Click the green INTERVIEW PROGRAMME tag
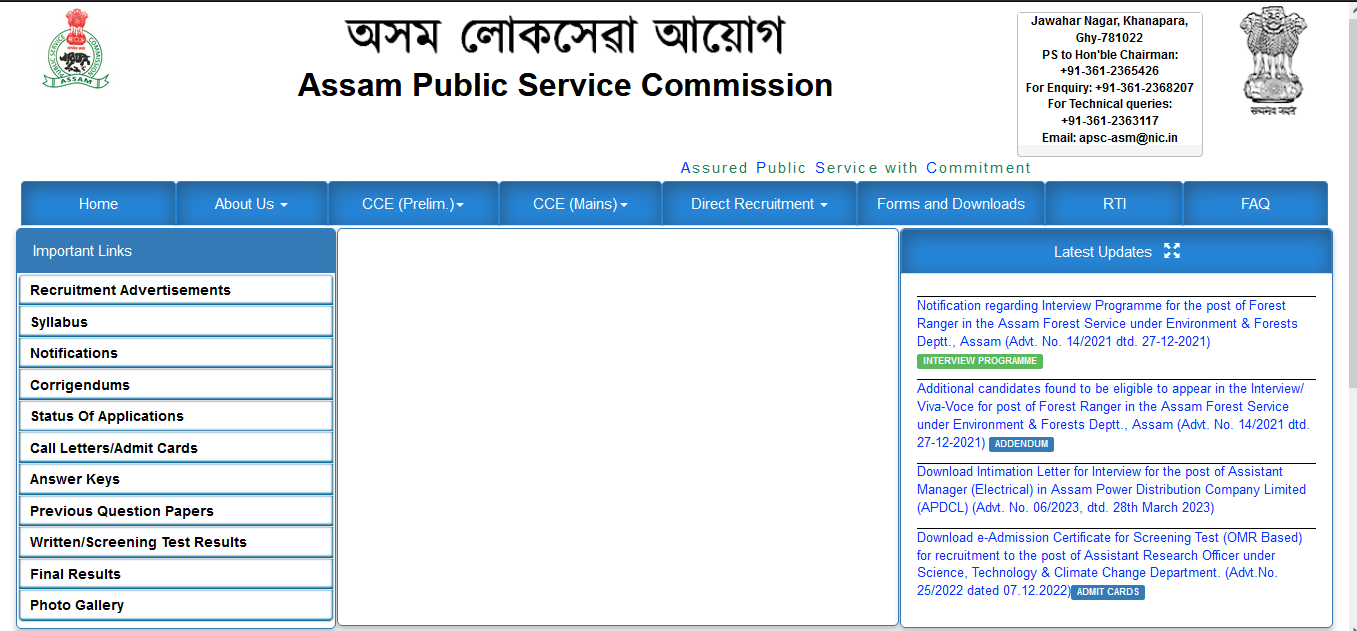This screenshot has width=1357, height=631. [980, 361]
